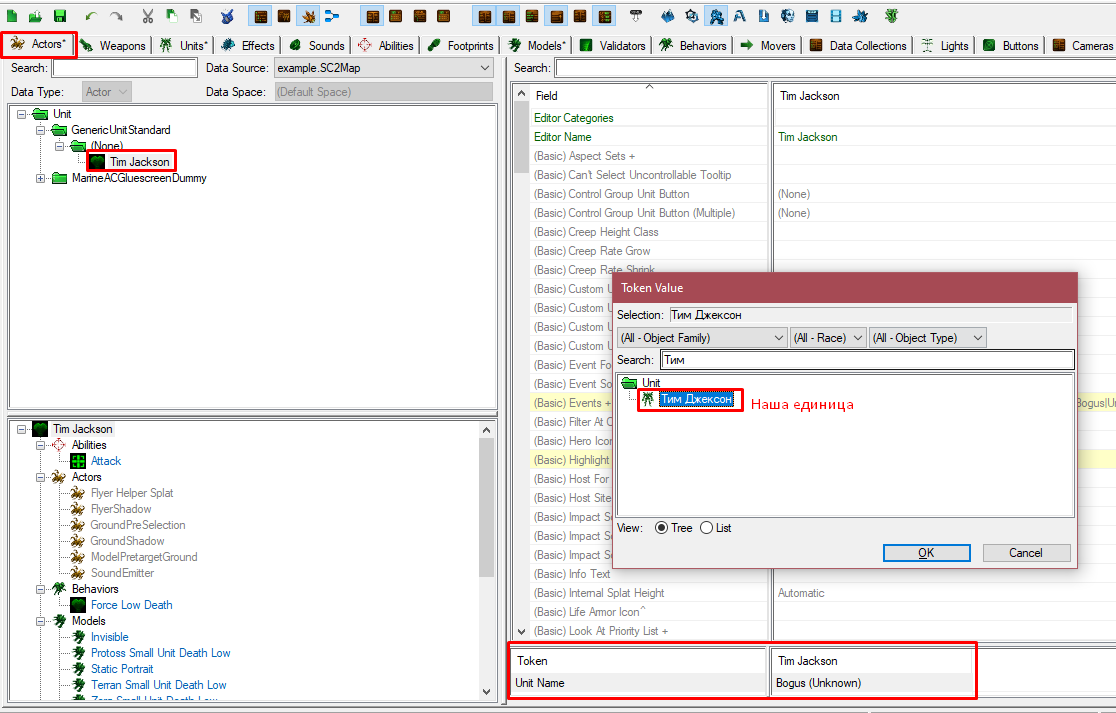Select the Editor Name field row
The image size is (1116, 713).
649,137
